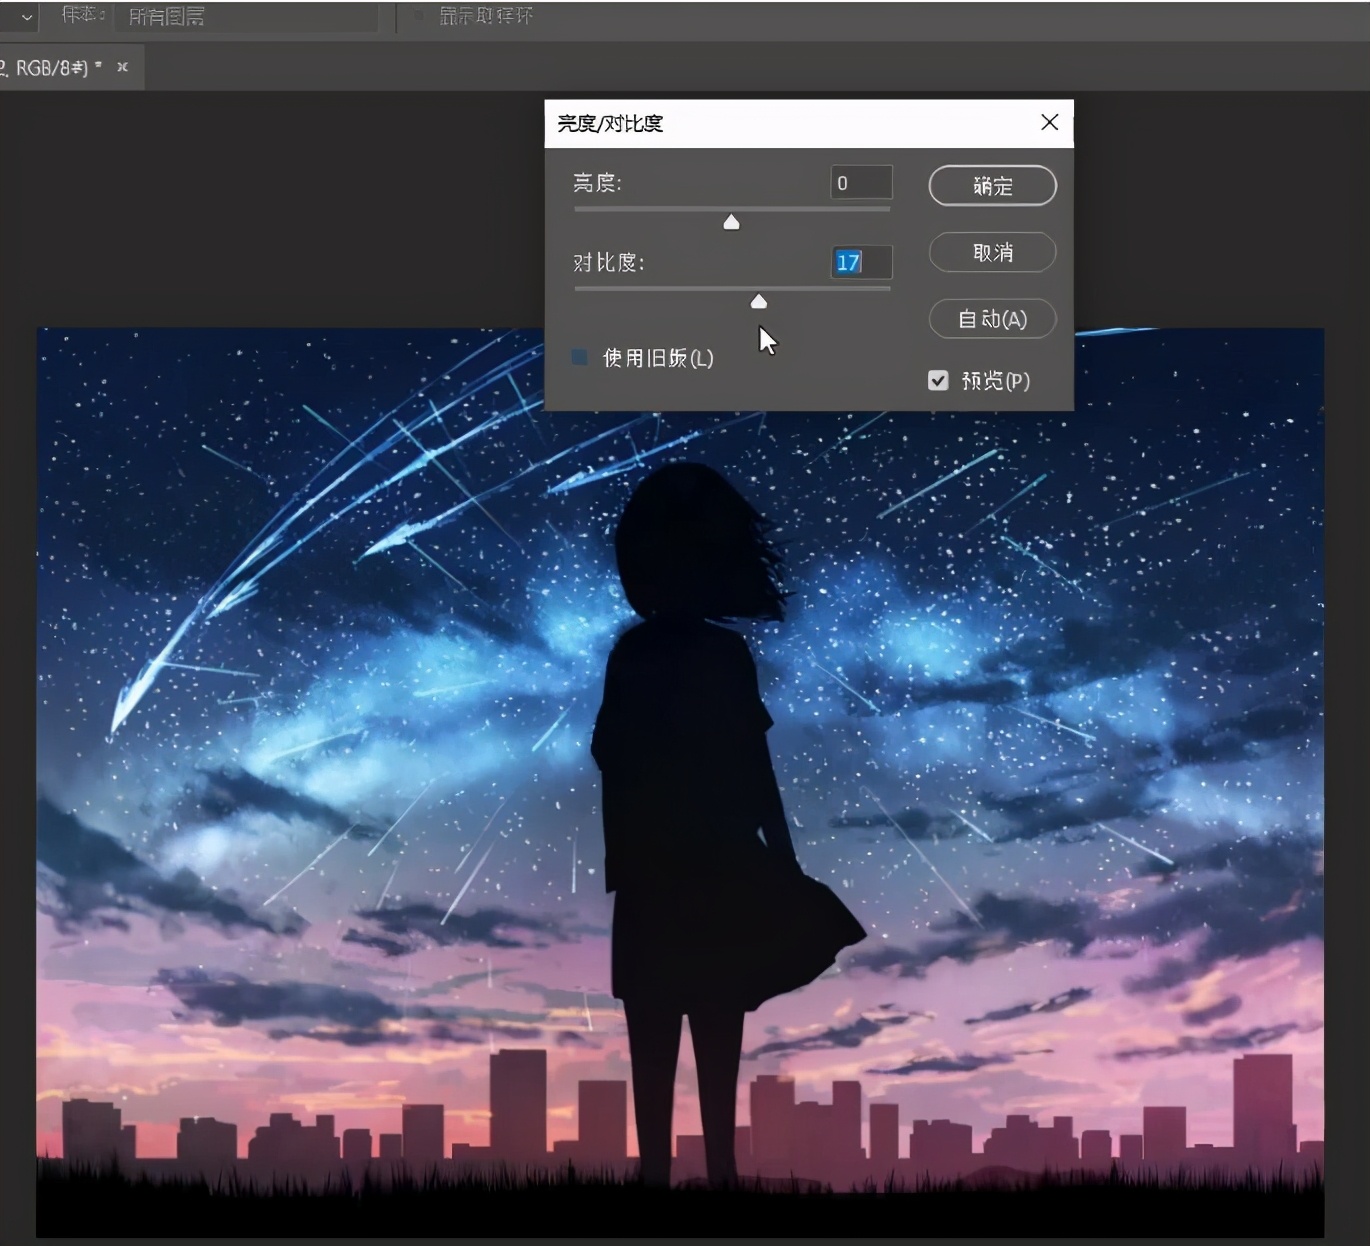This screenshot has height=1246, width=1370.
Task: Confirm with the 确定 button
Action: [992, 186]
